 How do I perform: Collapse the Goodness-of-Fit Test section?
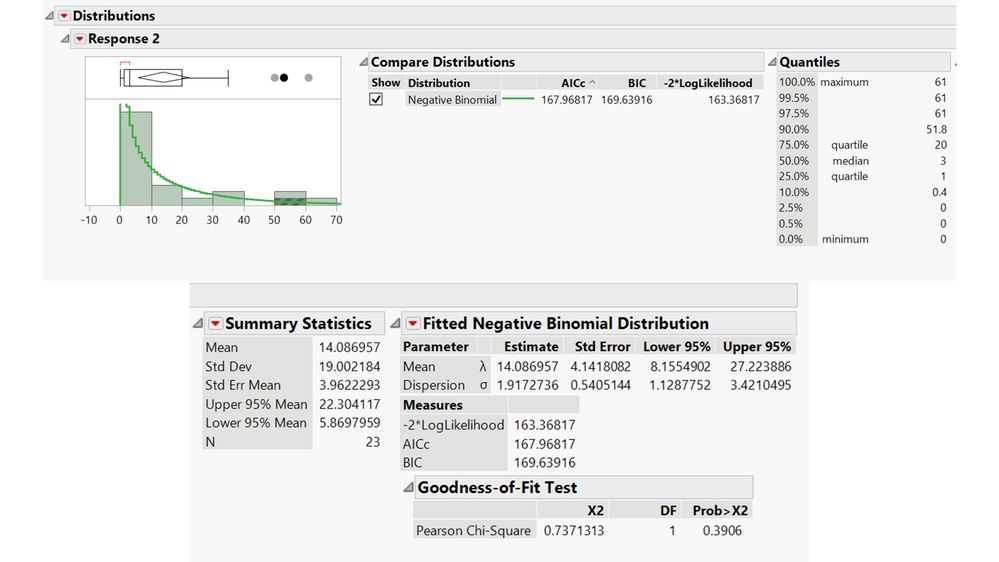pyautogui.click(x=407, y=488)
